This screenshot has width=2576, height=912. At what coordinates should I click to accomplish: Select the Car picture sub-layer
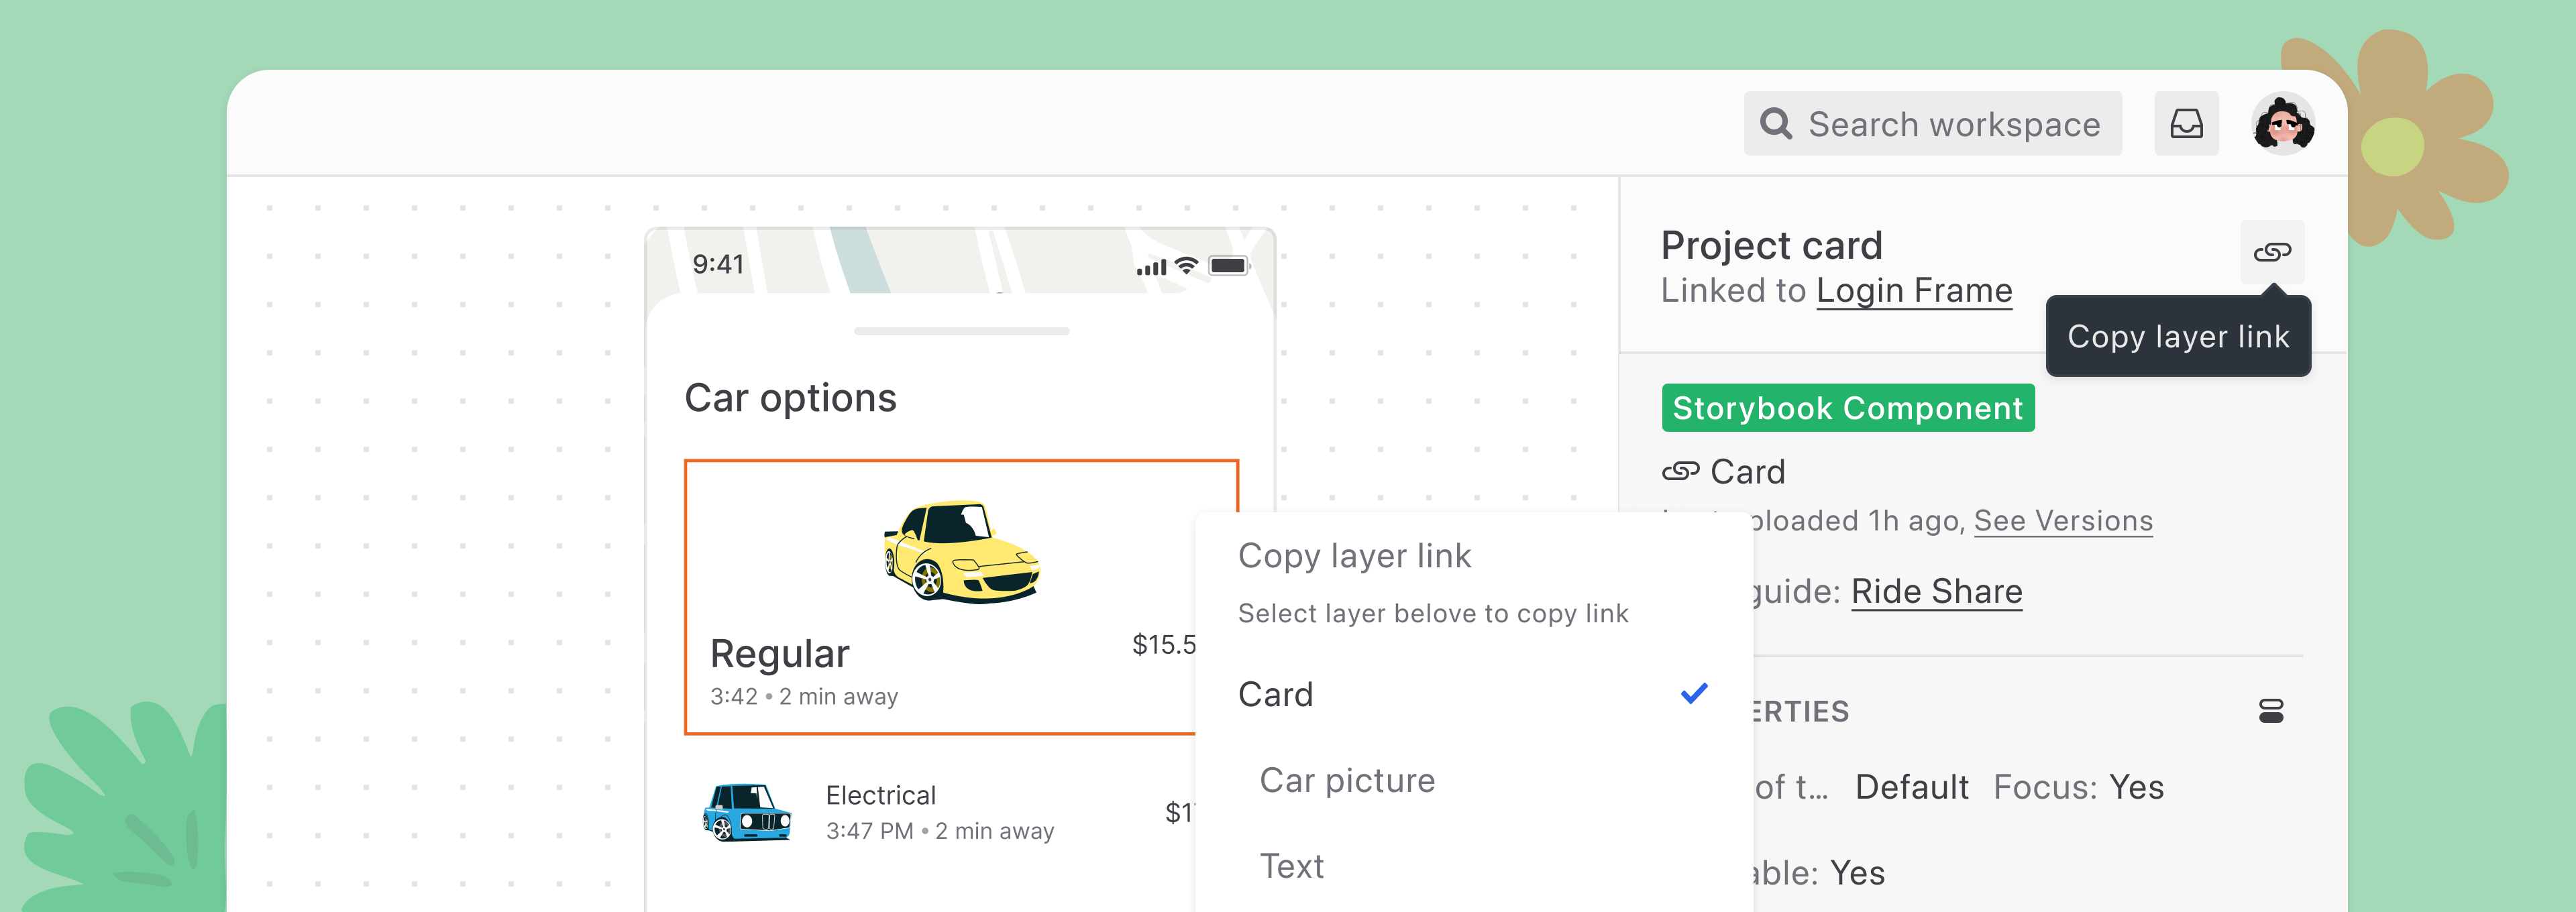(1347, 780)
